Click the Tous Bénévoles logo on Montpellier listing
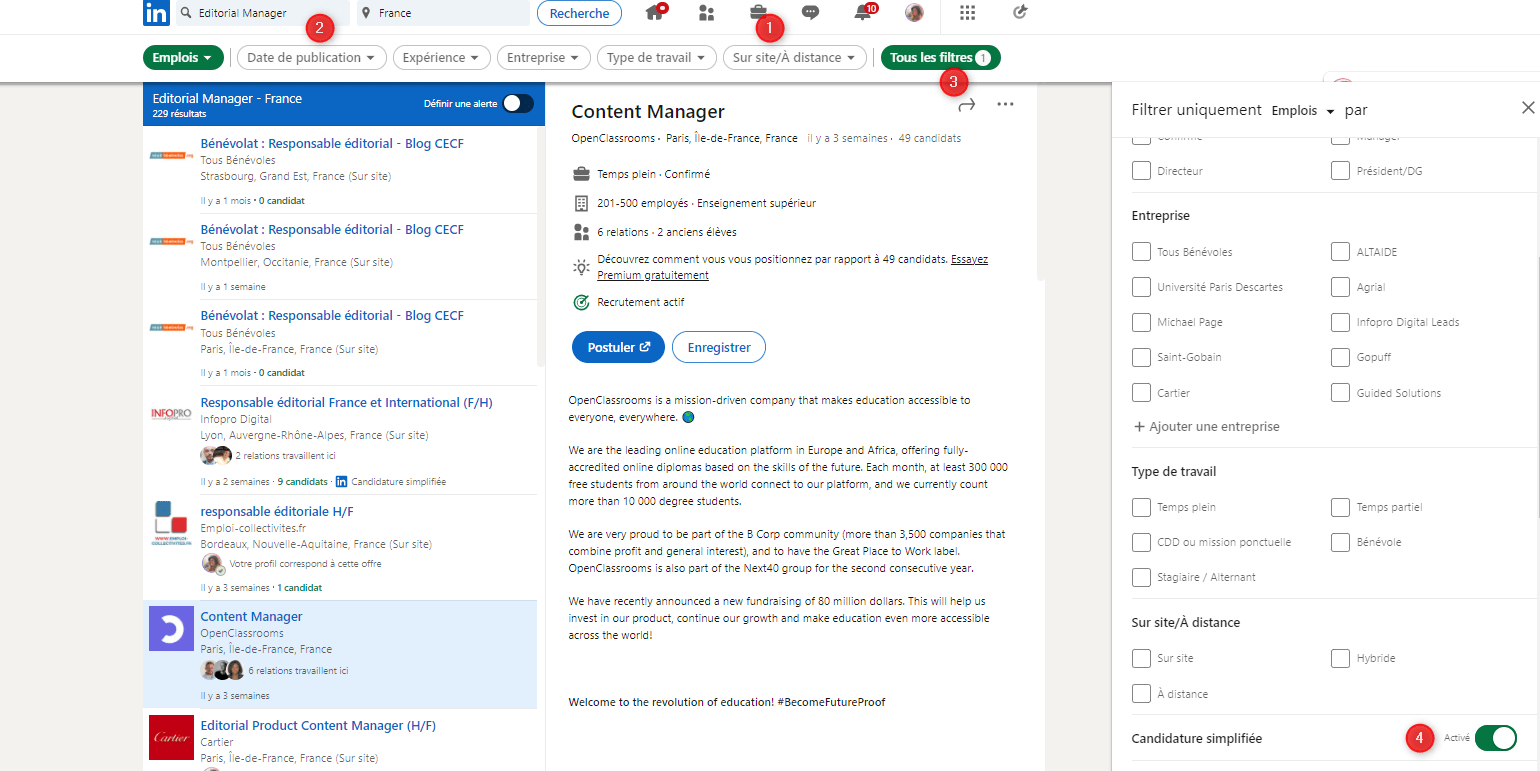The image size is (1540, 771). coord(170,241)
